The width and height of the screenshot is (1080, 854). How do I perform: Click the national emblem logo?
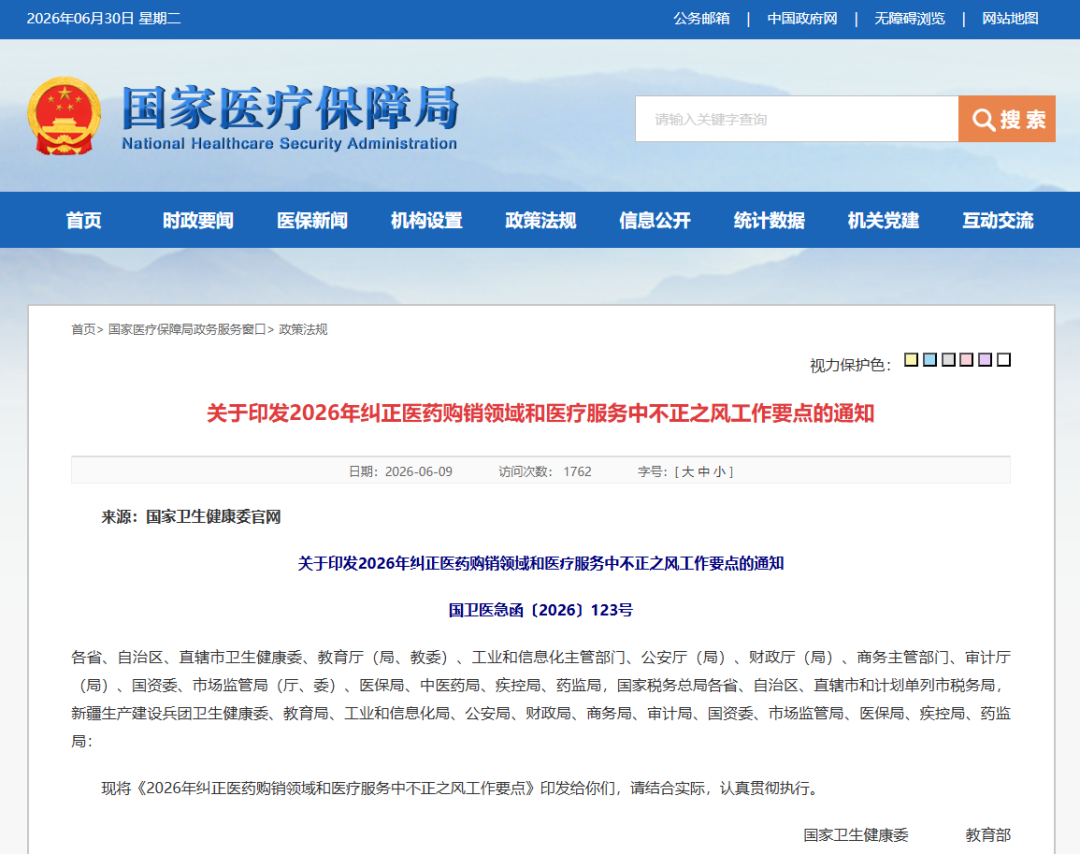[x=64, y=116]
